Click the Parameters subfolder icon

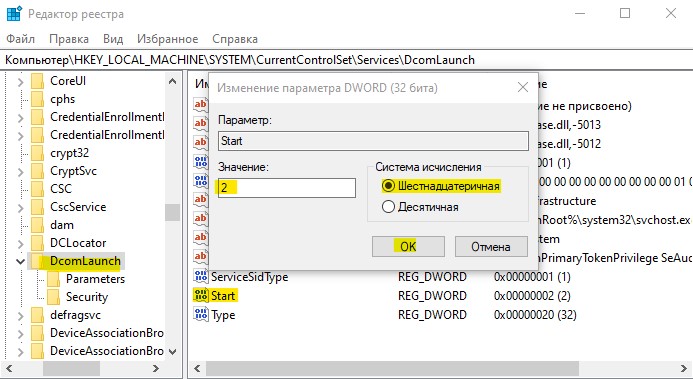(x=53, y=279)
